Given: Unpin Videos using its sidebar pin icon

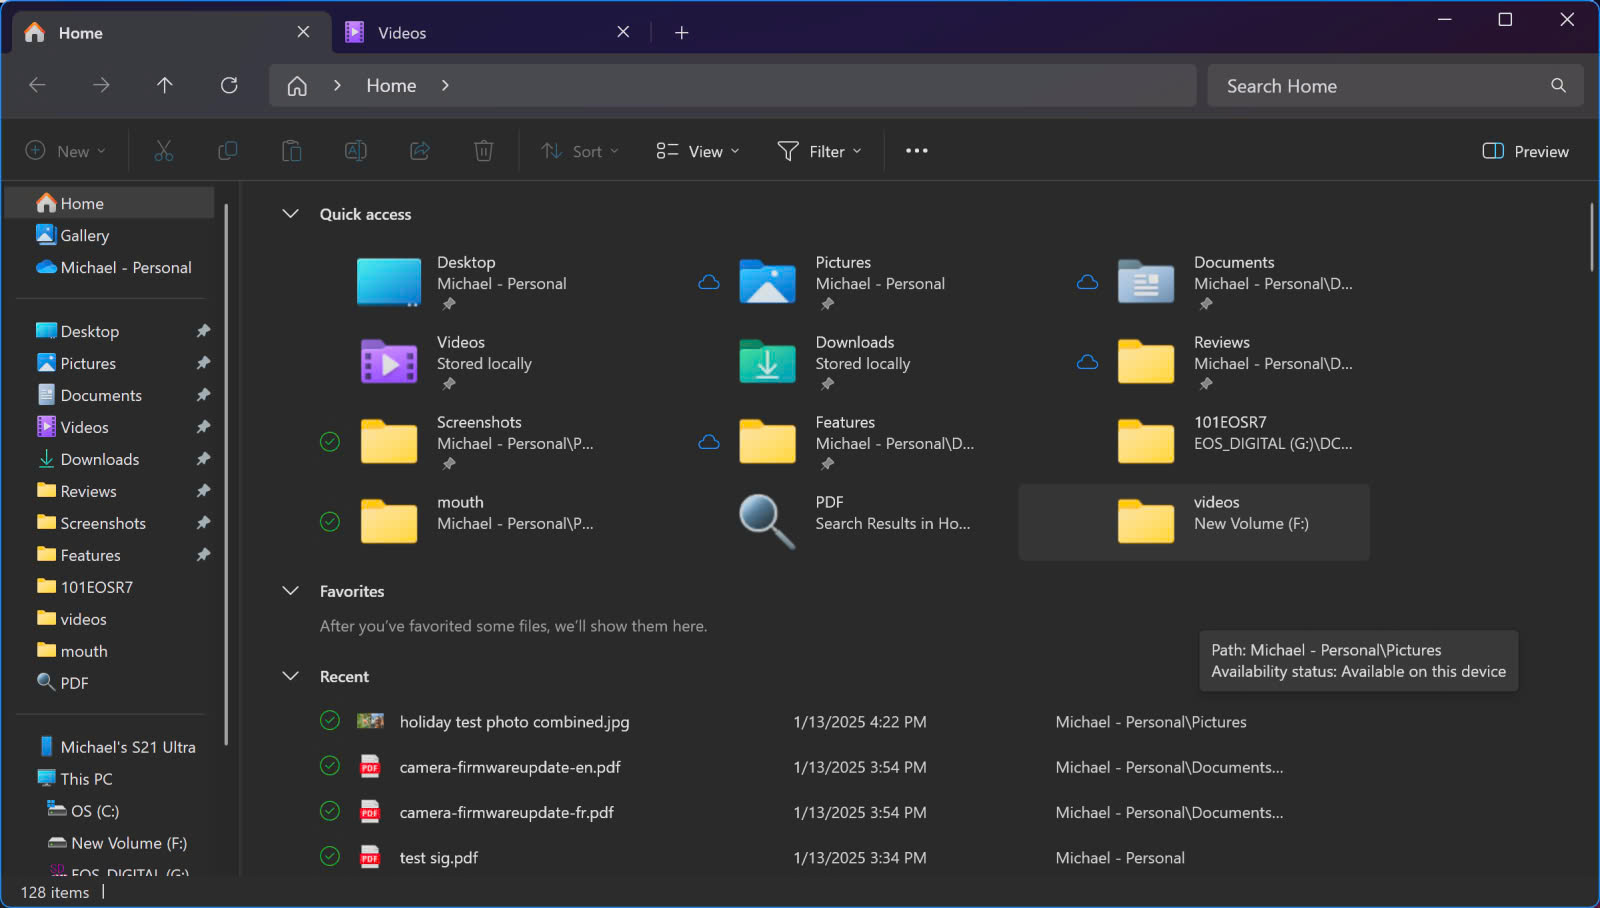Looking at the screenshot, I should 203,427.
